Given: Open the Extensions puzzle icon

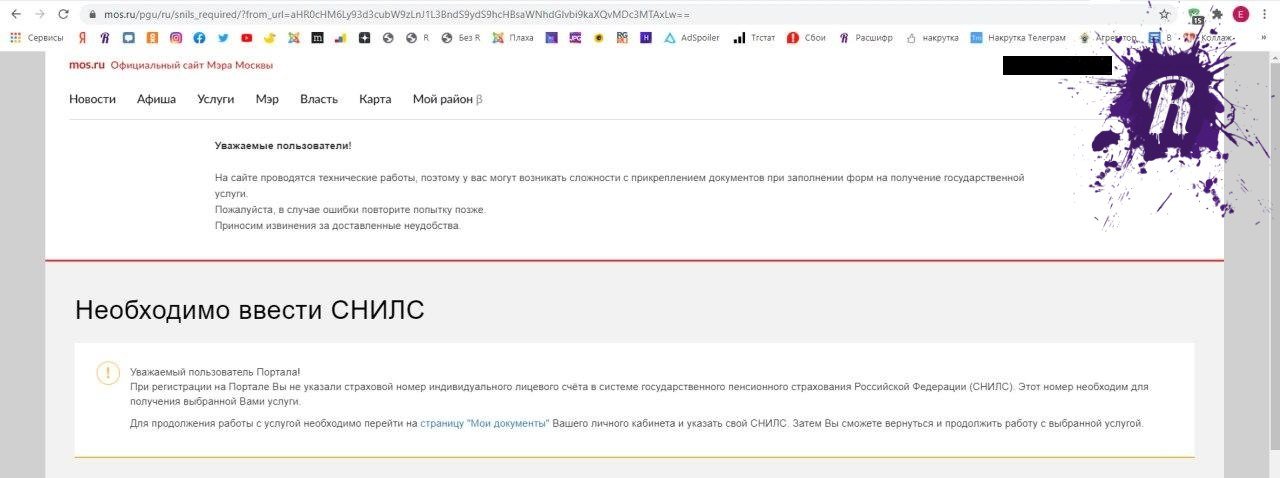Looking at the screenshot, I should click(x=1217, y=15).
